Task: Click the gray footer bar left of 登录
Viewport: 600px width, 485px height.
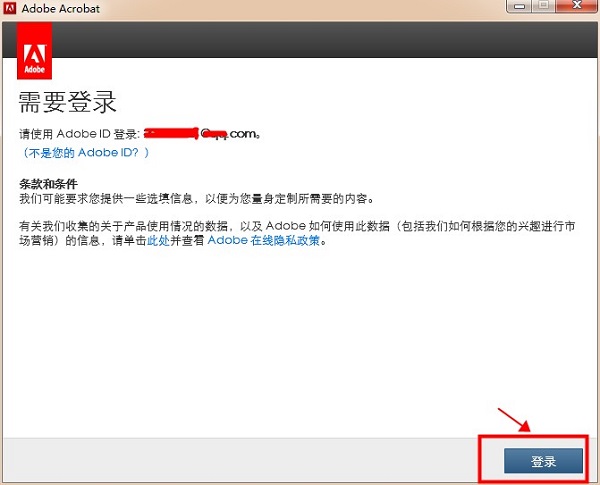Action: point(241,459)
